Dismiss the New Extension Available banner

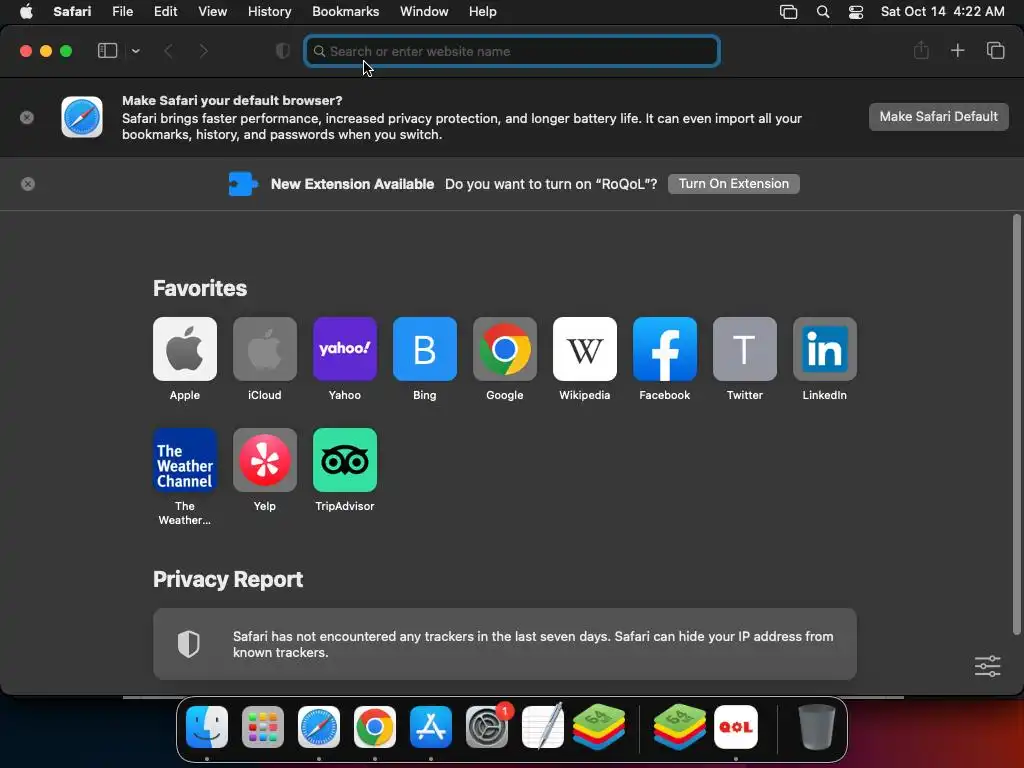pos(27,184)
